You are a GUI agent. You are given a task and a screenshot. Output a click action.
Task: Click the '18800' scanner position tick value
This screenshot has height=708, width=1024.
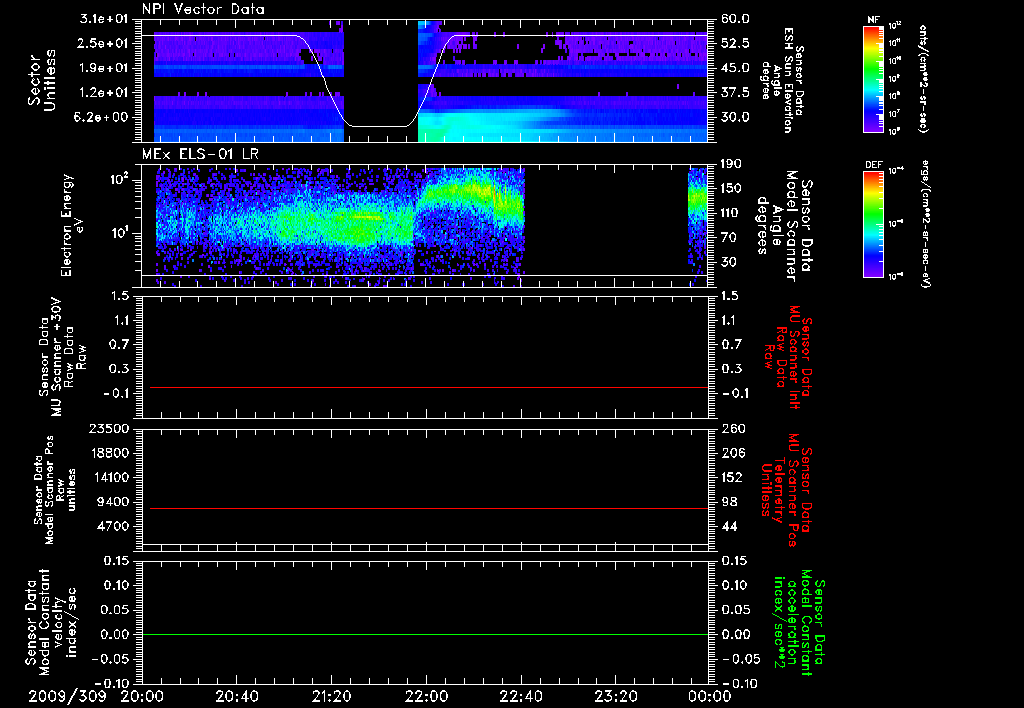(109, 453)
